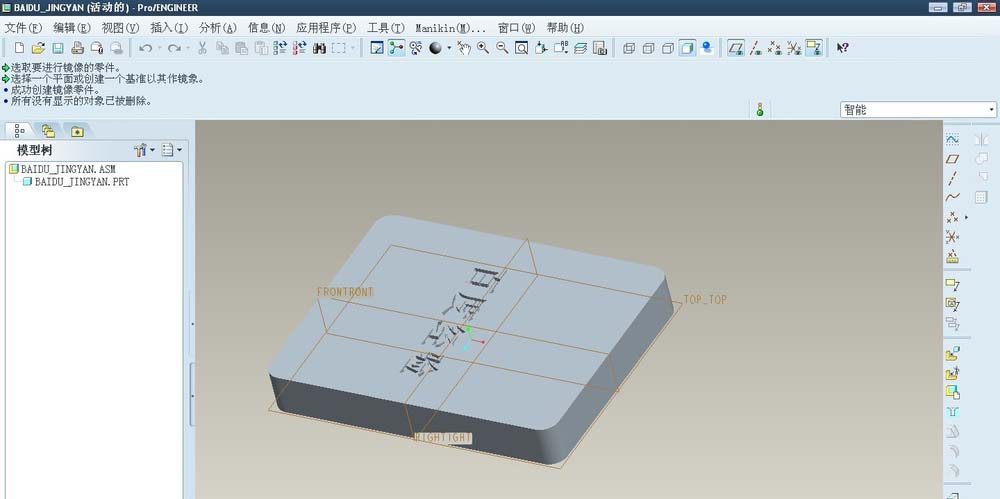Toggle datum planes display
The image size is (1000, 499).
[x=736, y=48]
